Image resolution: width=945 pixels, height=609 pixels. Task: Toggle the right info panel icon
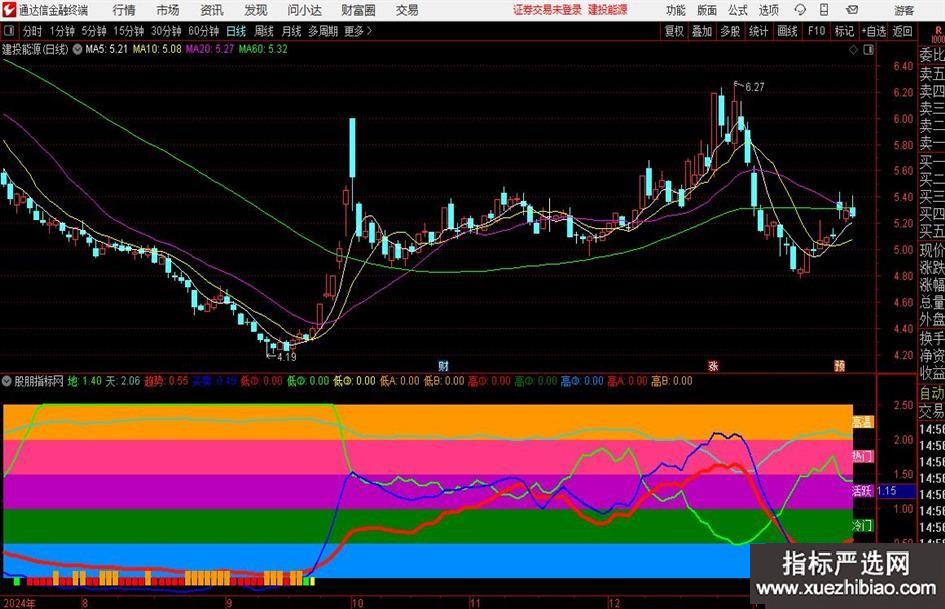868,49
